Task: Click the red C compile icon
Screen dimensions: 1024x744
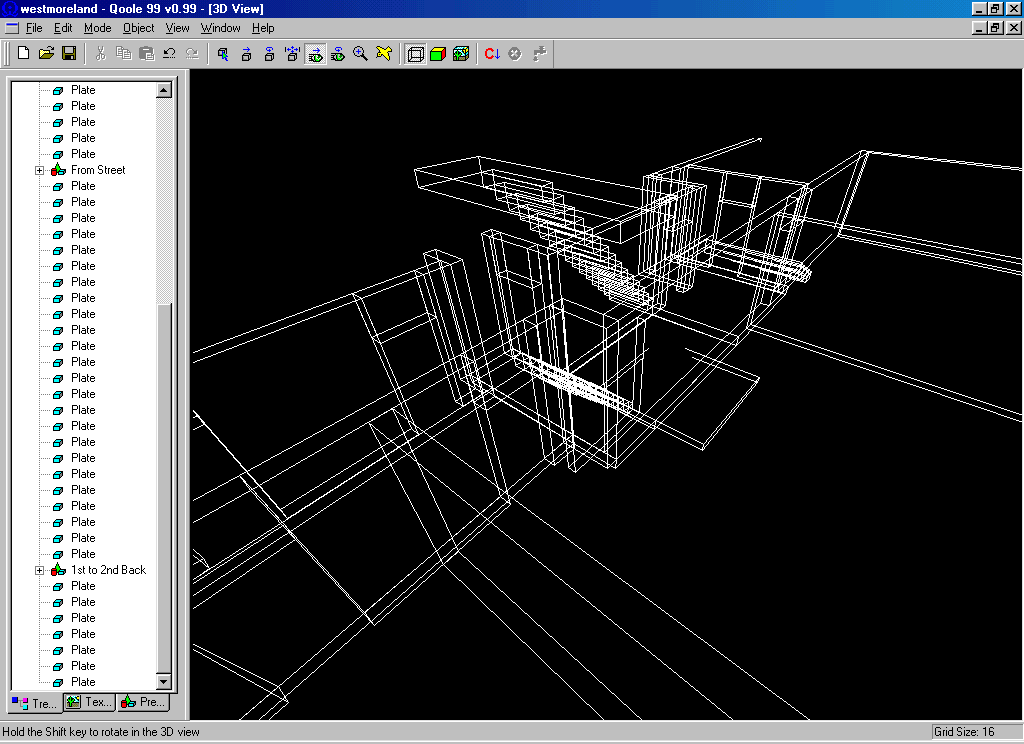Action: click(x=491, y=53)
